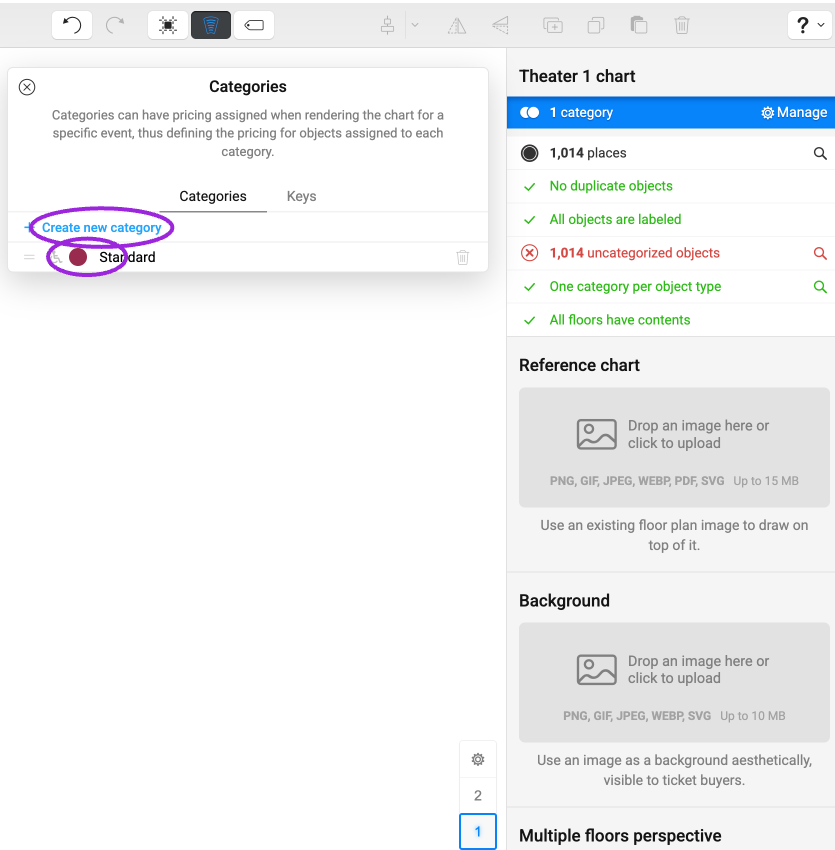Toggle accessibility icon on Standard category
The width and height of the screenshot is (835, 850).
56,257
